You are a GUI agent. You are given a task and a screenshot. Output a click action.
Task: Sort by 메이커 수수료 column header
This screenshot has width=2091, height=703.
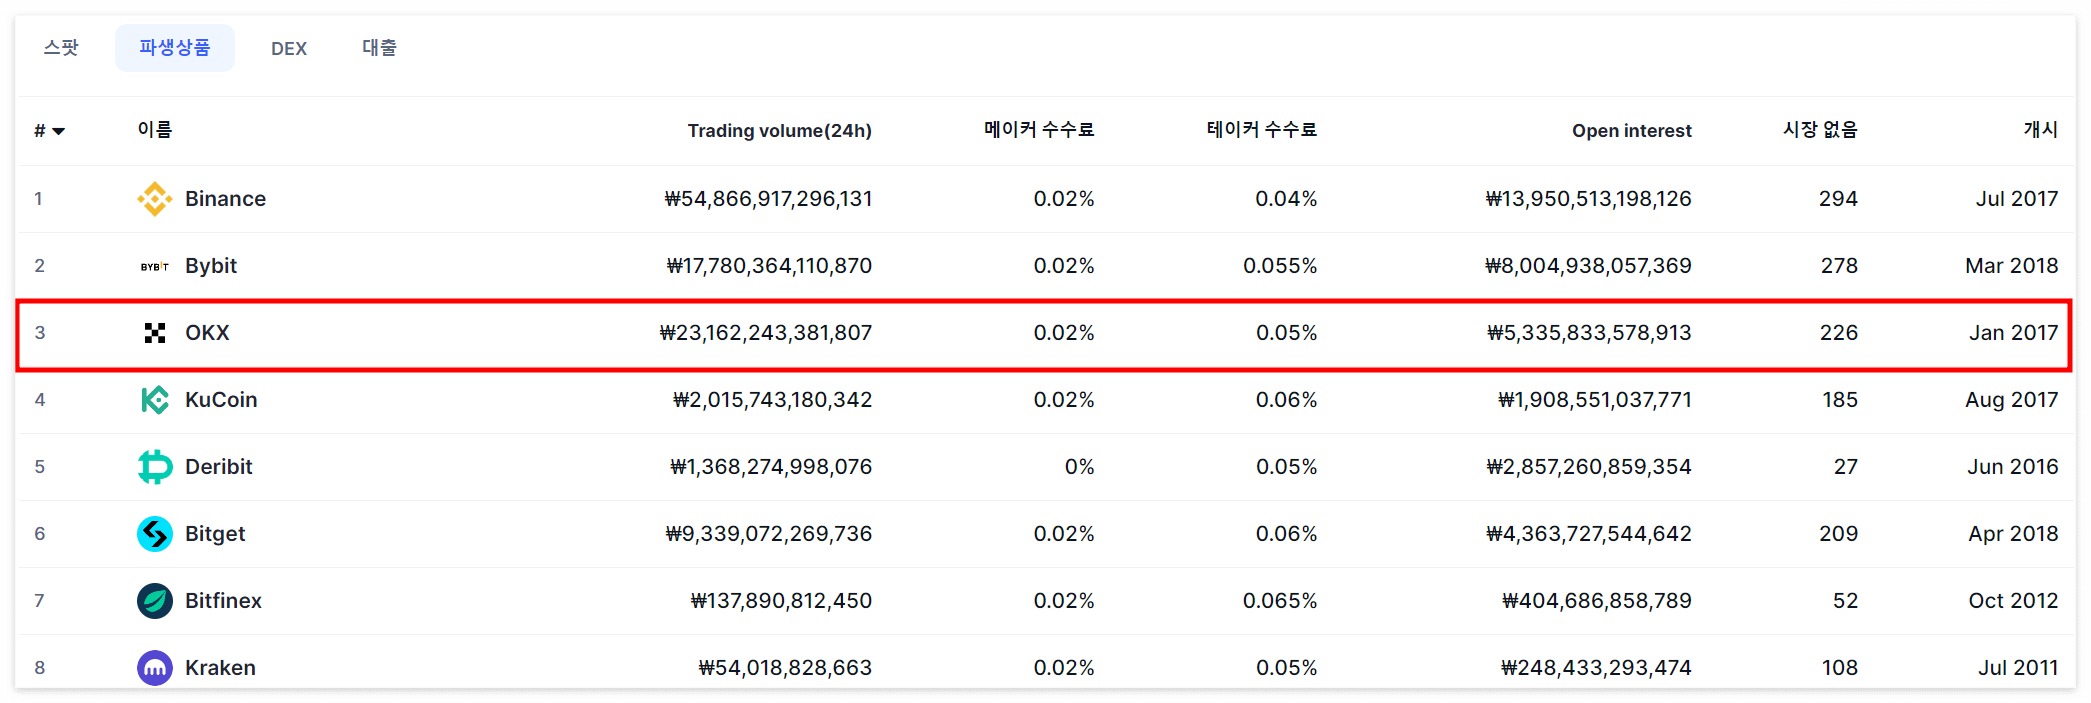click(1039, 130)
